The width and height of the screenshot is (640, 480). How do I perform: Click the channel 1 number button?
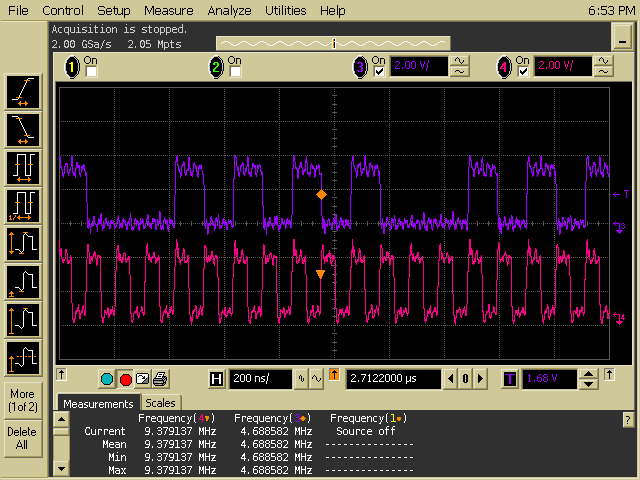[x=72, y=67]
